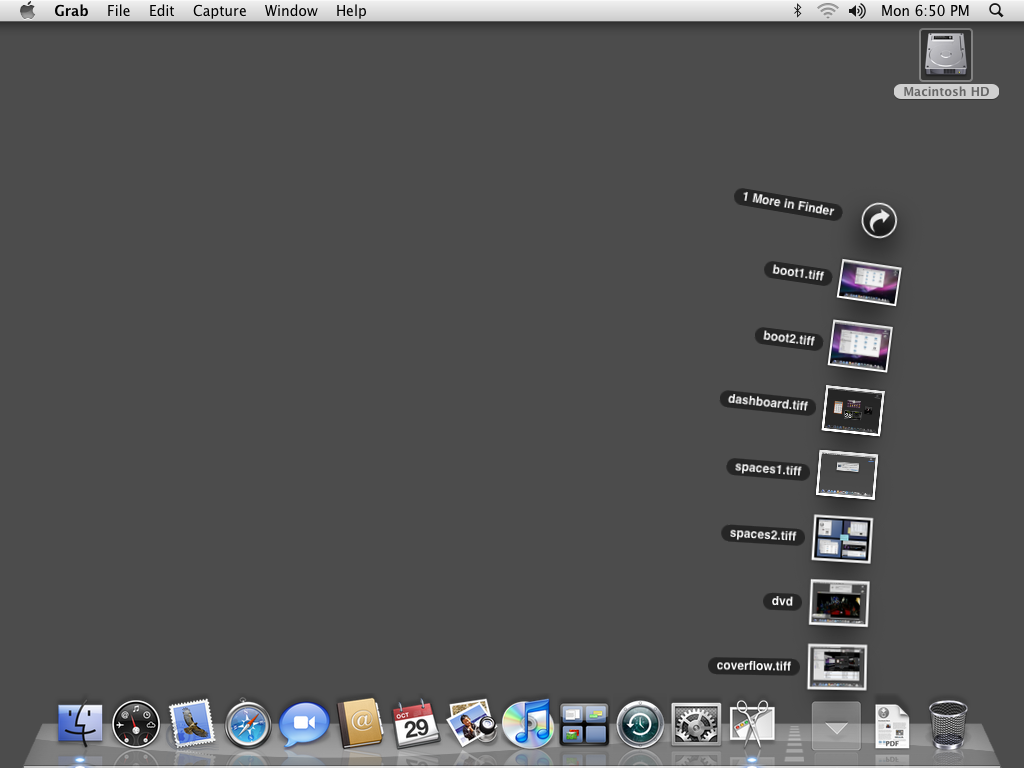Launch Time Machine in the Dock
Image resolution: width=1024 pixels, height=768 pixels.
click(x=640, y=722)
